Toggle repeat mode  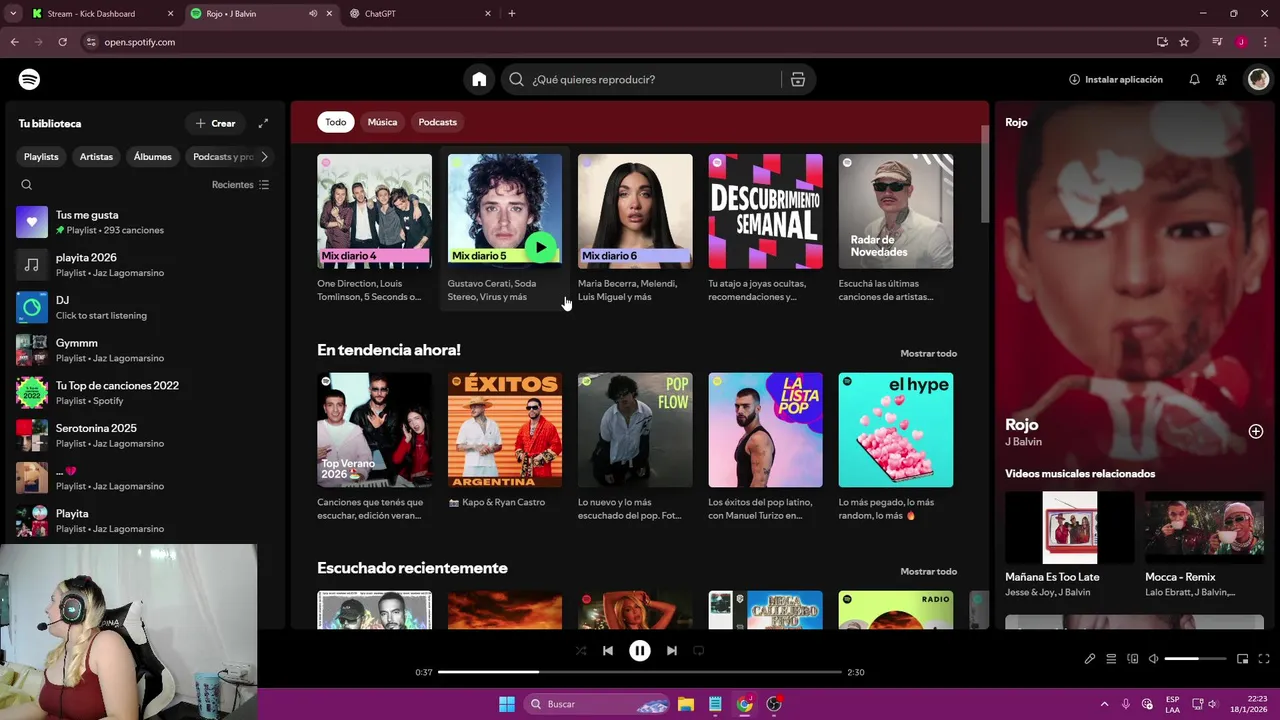[699, 650]
